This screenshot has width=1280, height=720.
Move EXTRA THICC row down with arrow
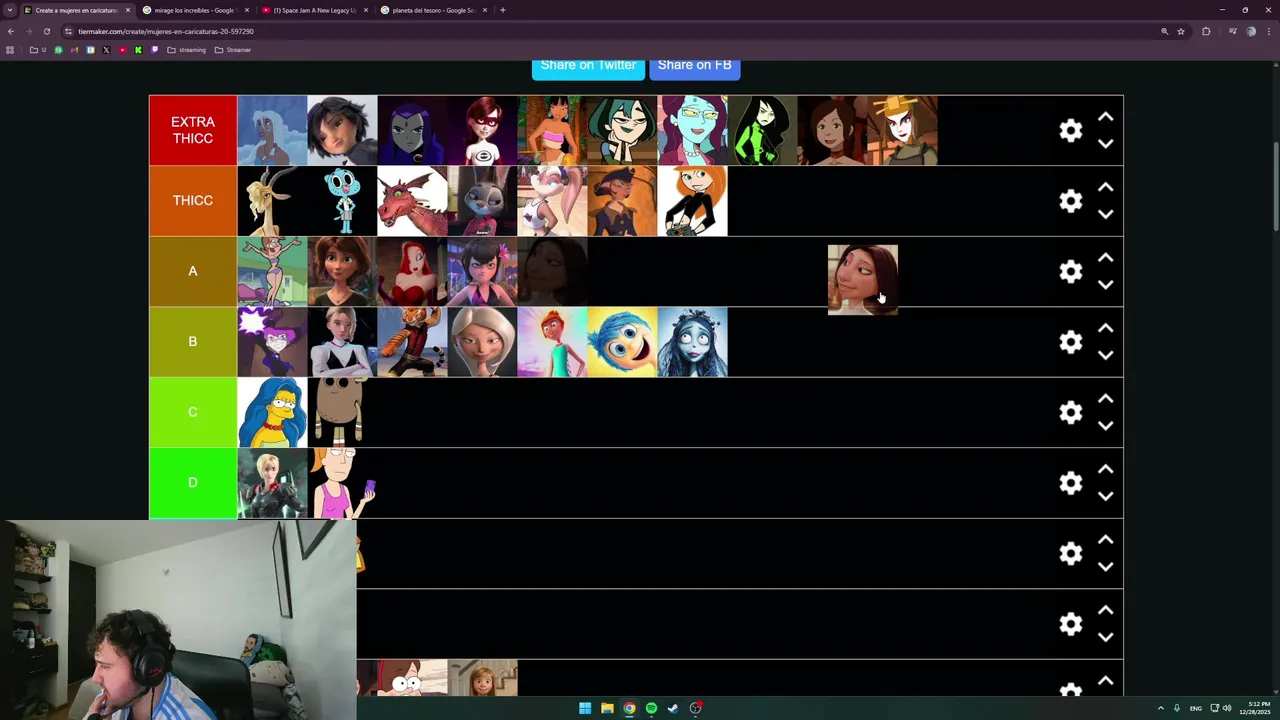point(1105,144)
